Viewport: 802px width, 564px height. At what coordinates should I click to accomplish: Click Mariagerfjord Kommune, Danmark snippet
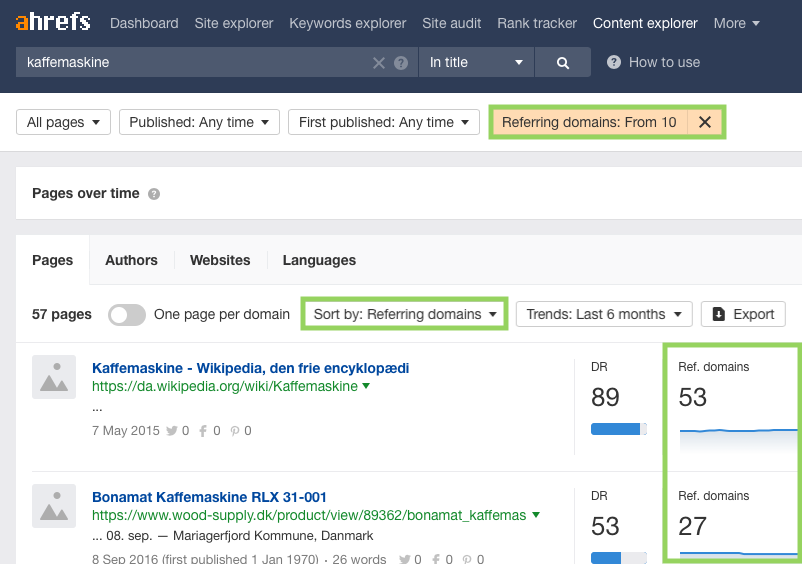coord(273,536)
